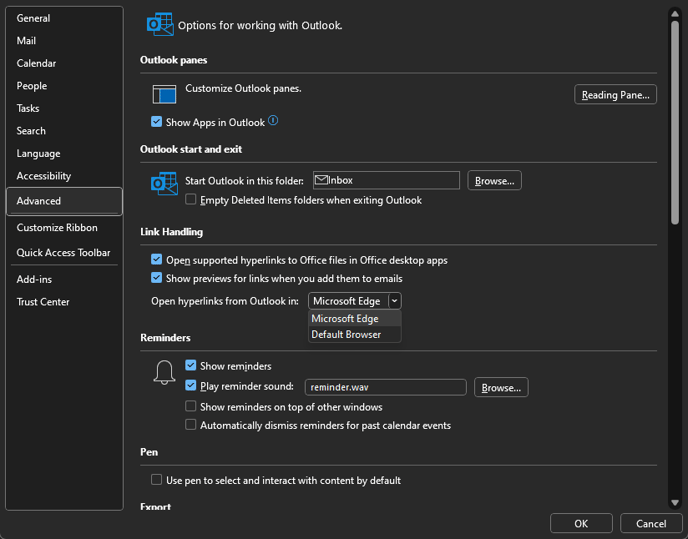Click the scrollbar up arrow
The height and width of the screenshot is (539, 688).
click(x=675, y=14)
